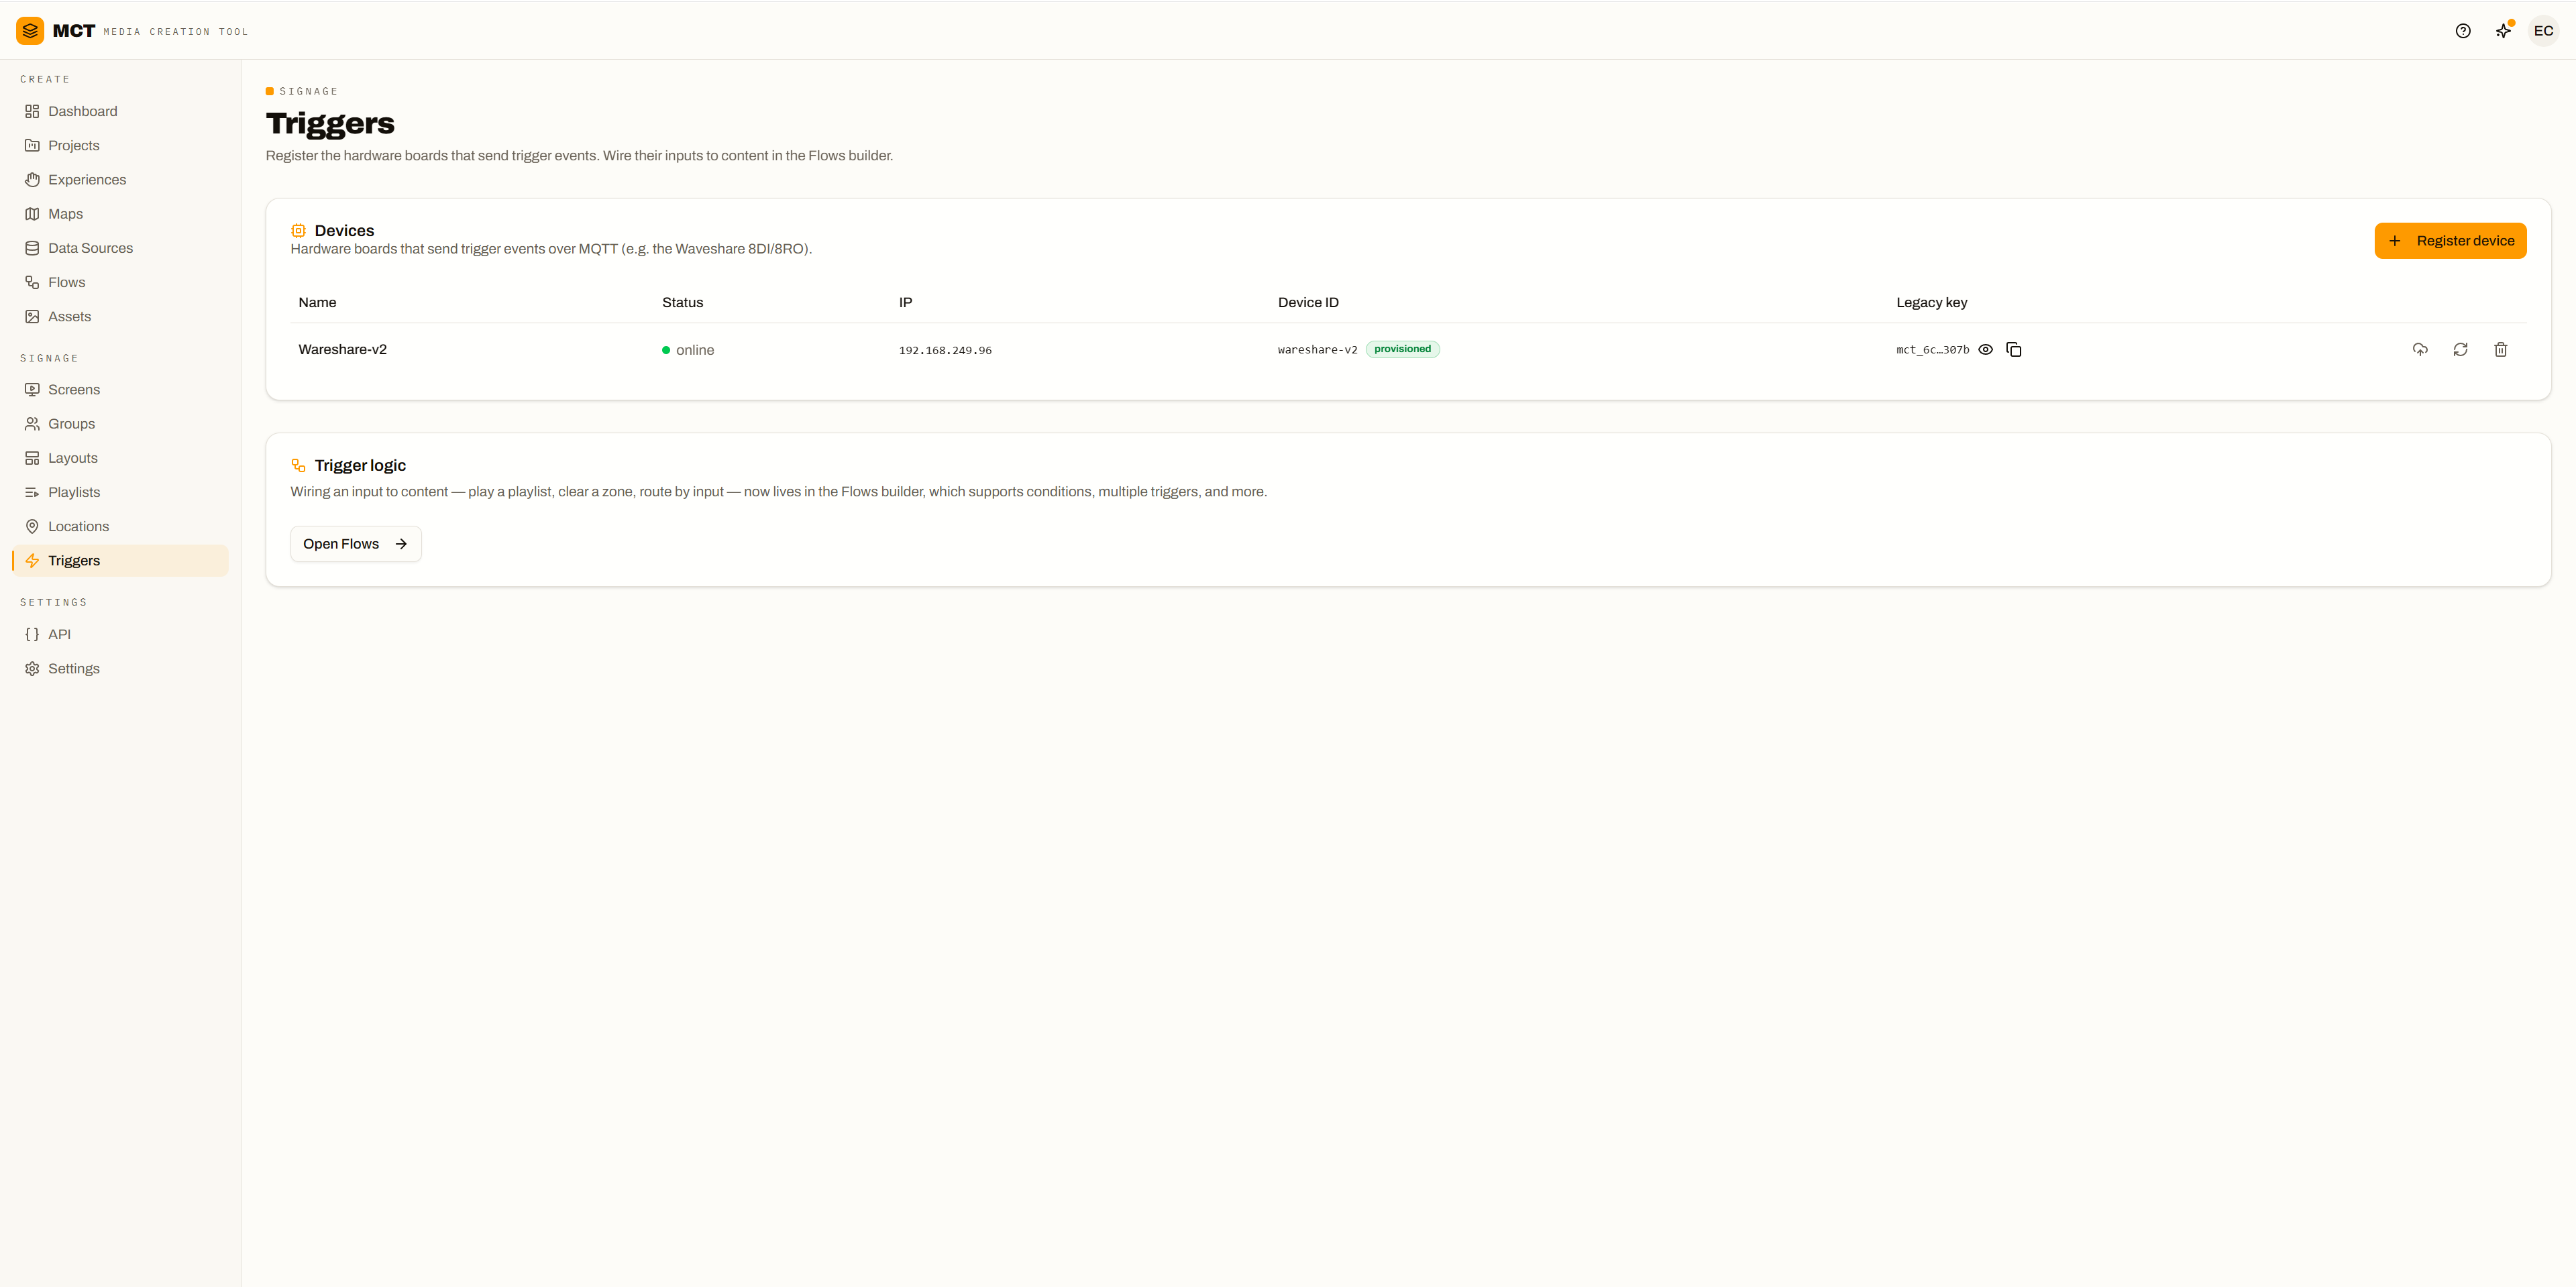Click the Triggers page heading
Image resolution: width=2576 pixels, height=1287 pixels.
pyautogui.click(x=330, y=123)
